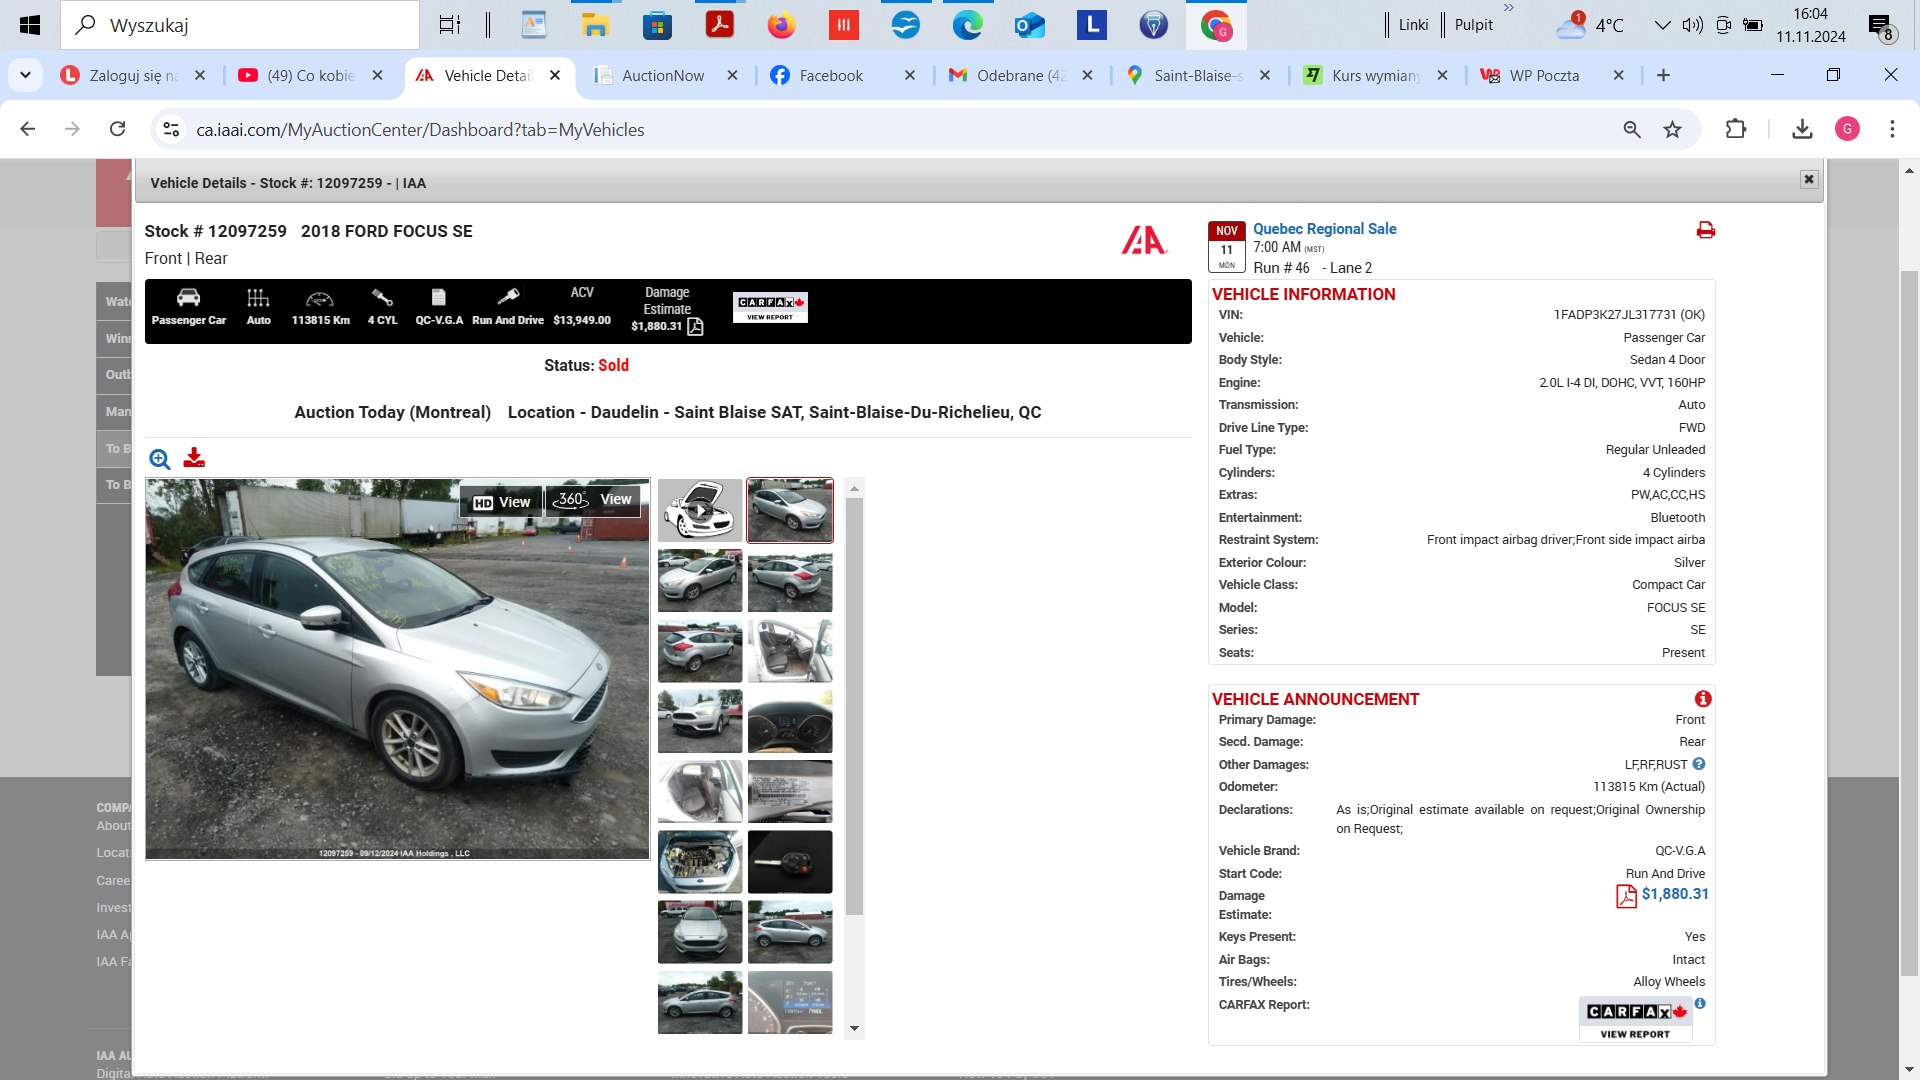Click the HD View button
This screenshot has width=1920, height=1080.
click(502, 502)
